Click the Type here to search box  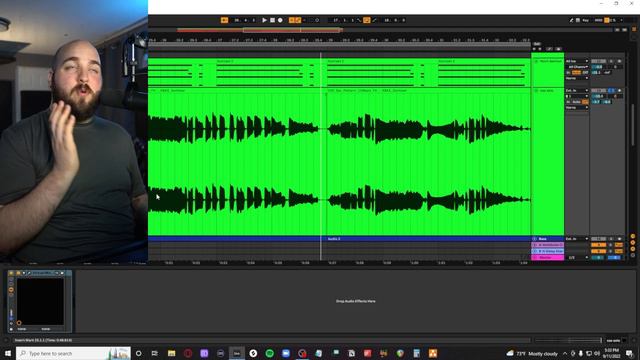coord(73,353)
